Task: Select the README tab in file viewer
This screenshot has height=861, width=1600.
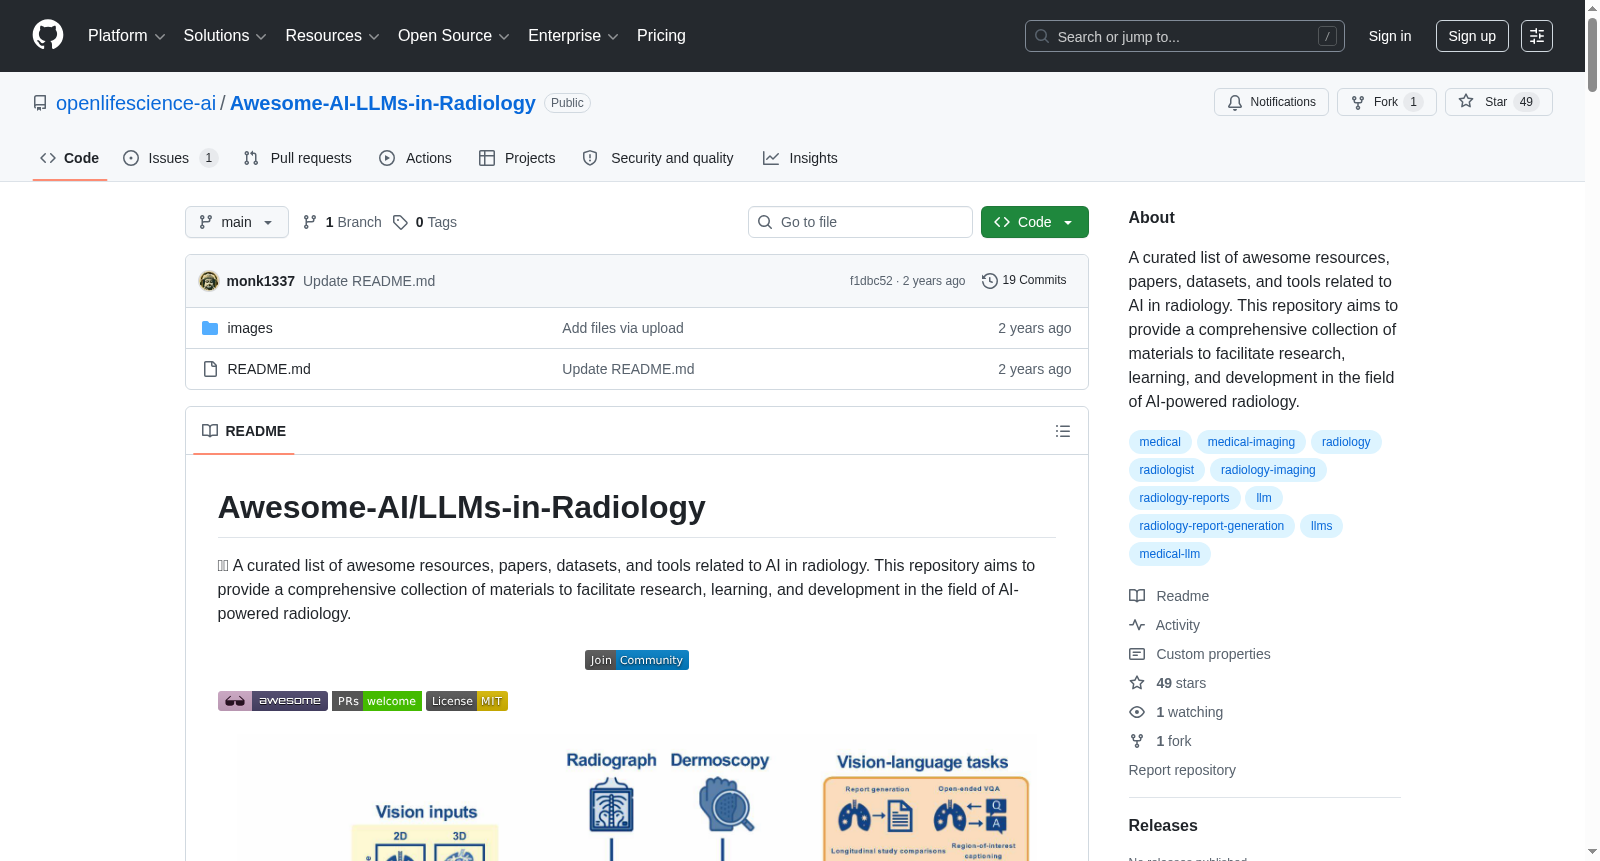Action: pyautogui.click(x=244, y=431)
